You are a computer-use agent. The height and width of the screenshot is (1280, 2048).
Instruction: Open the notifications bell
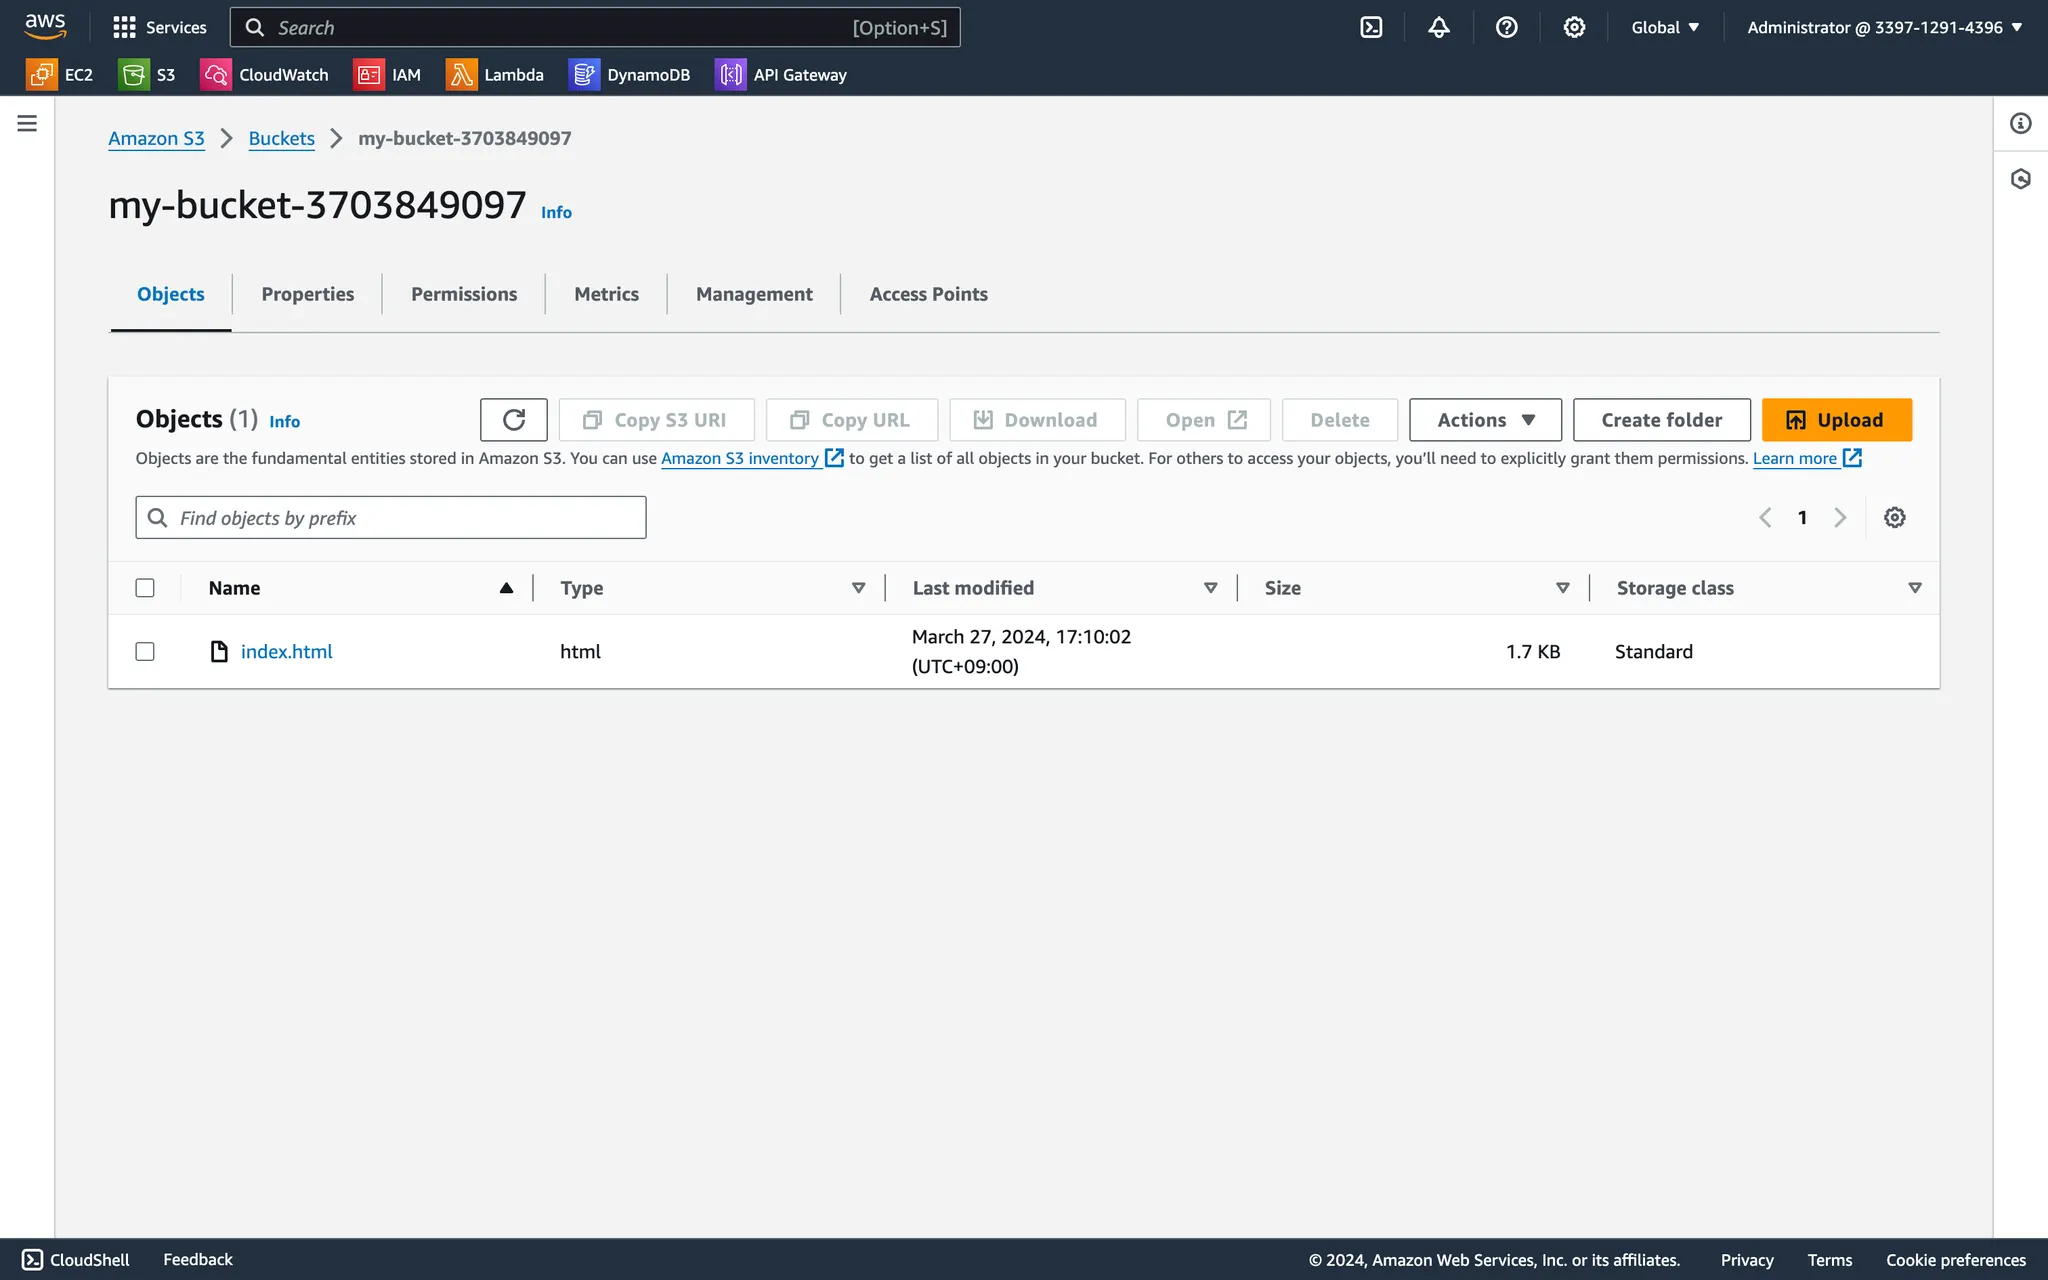pyautogui.click(x=1438, y=27)
